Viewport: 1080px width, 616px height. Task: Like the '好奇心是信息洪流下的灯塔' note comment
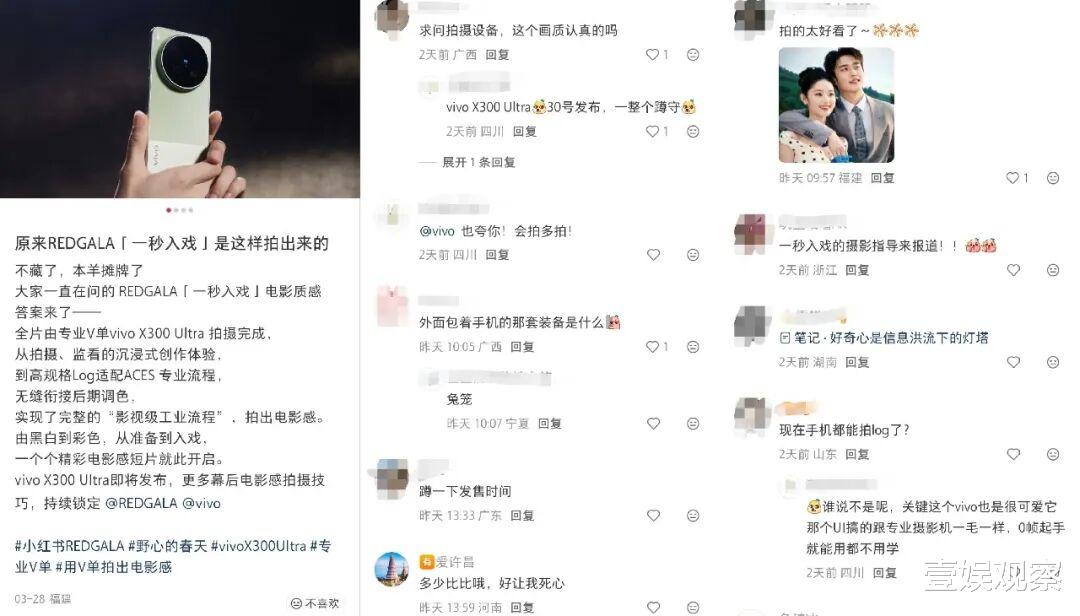(1013, 362)
